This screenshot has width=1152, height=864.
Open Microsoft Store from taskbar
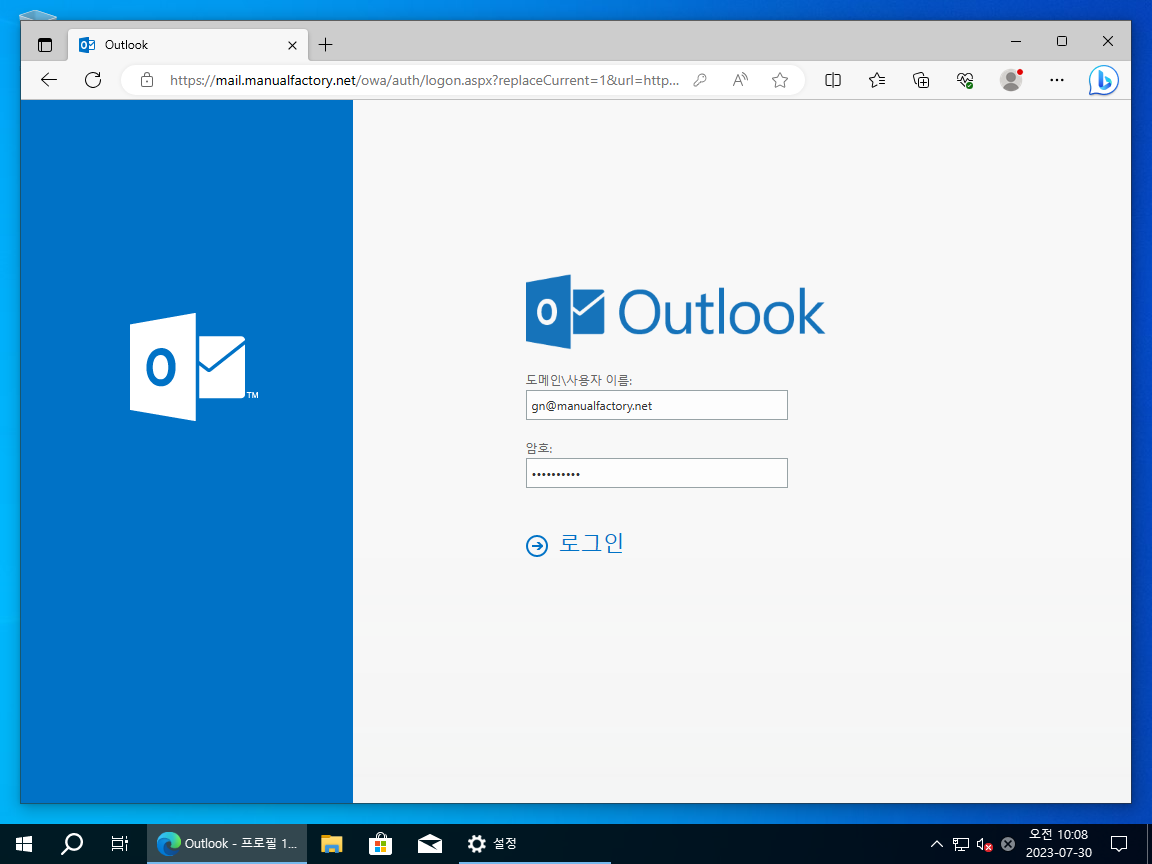381,843
